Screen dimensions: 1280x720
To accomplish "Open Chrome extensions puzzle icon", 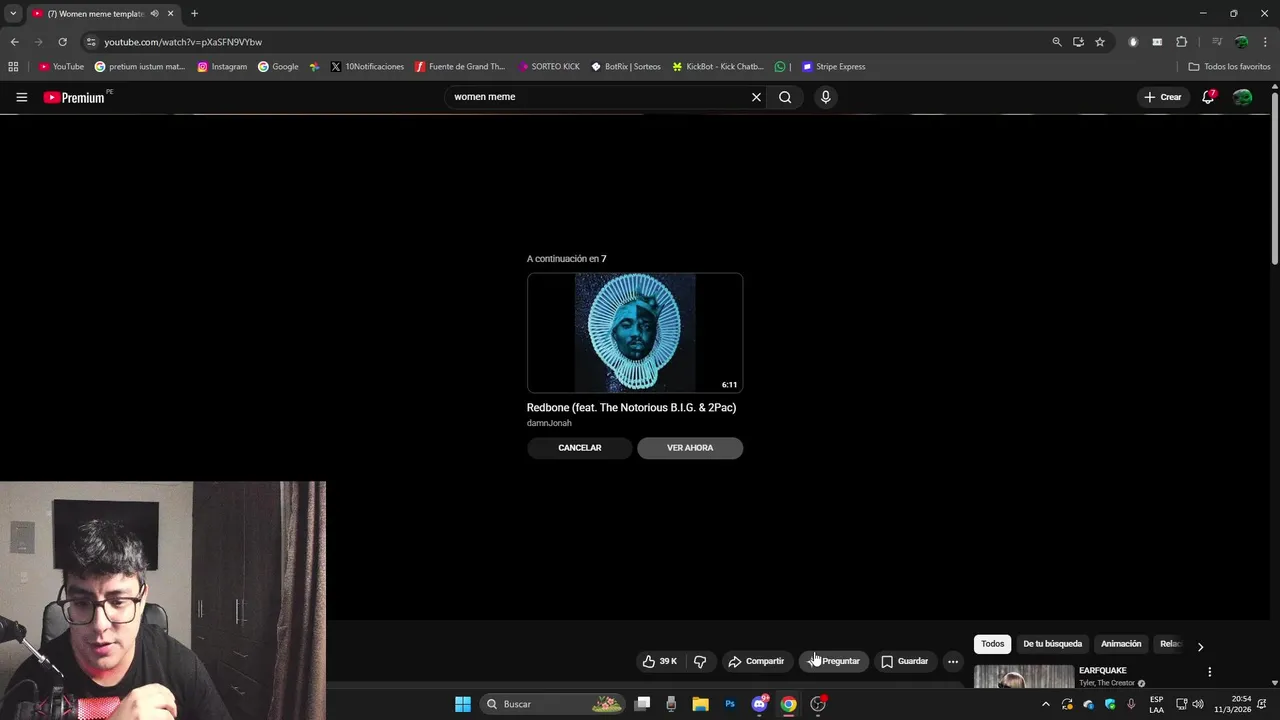I will pyautogui.click(x=1181, y=42).
